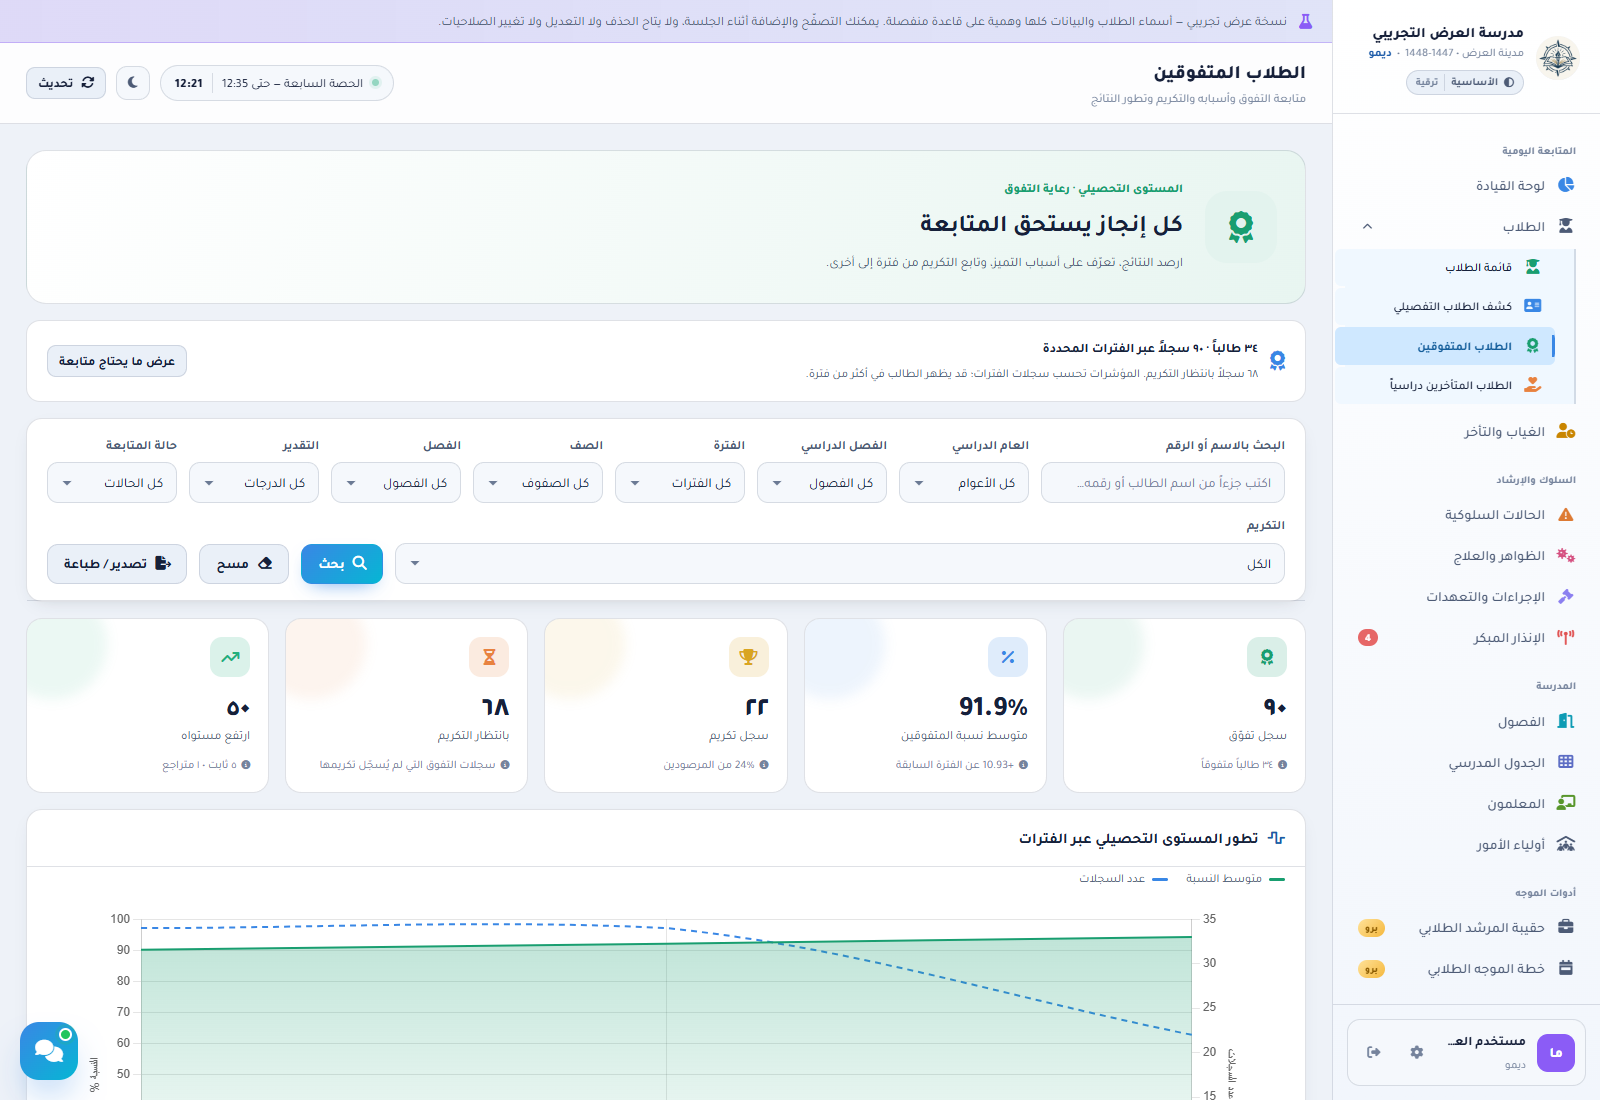Click تصدير / طباعة export button
Screen dimensions: 1600x1100
(117, 564)
